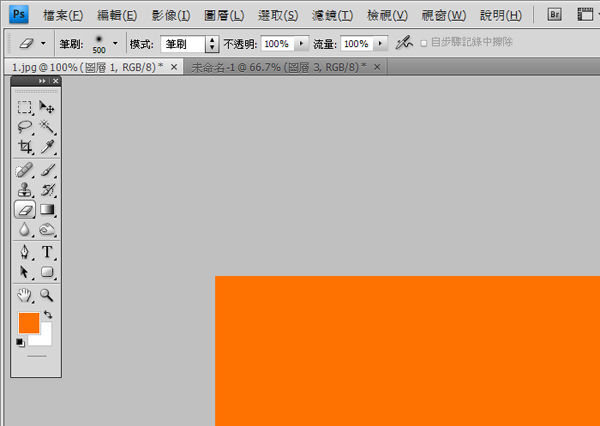600x426 pixels.
Task: Select the History Brush tool
Action: 47,190
